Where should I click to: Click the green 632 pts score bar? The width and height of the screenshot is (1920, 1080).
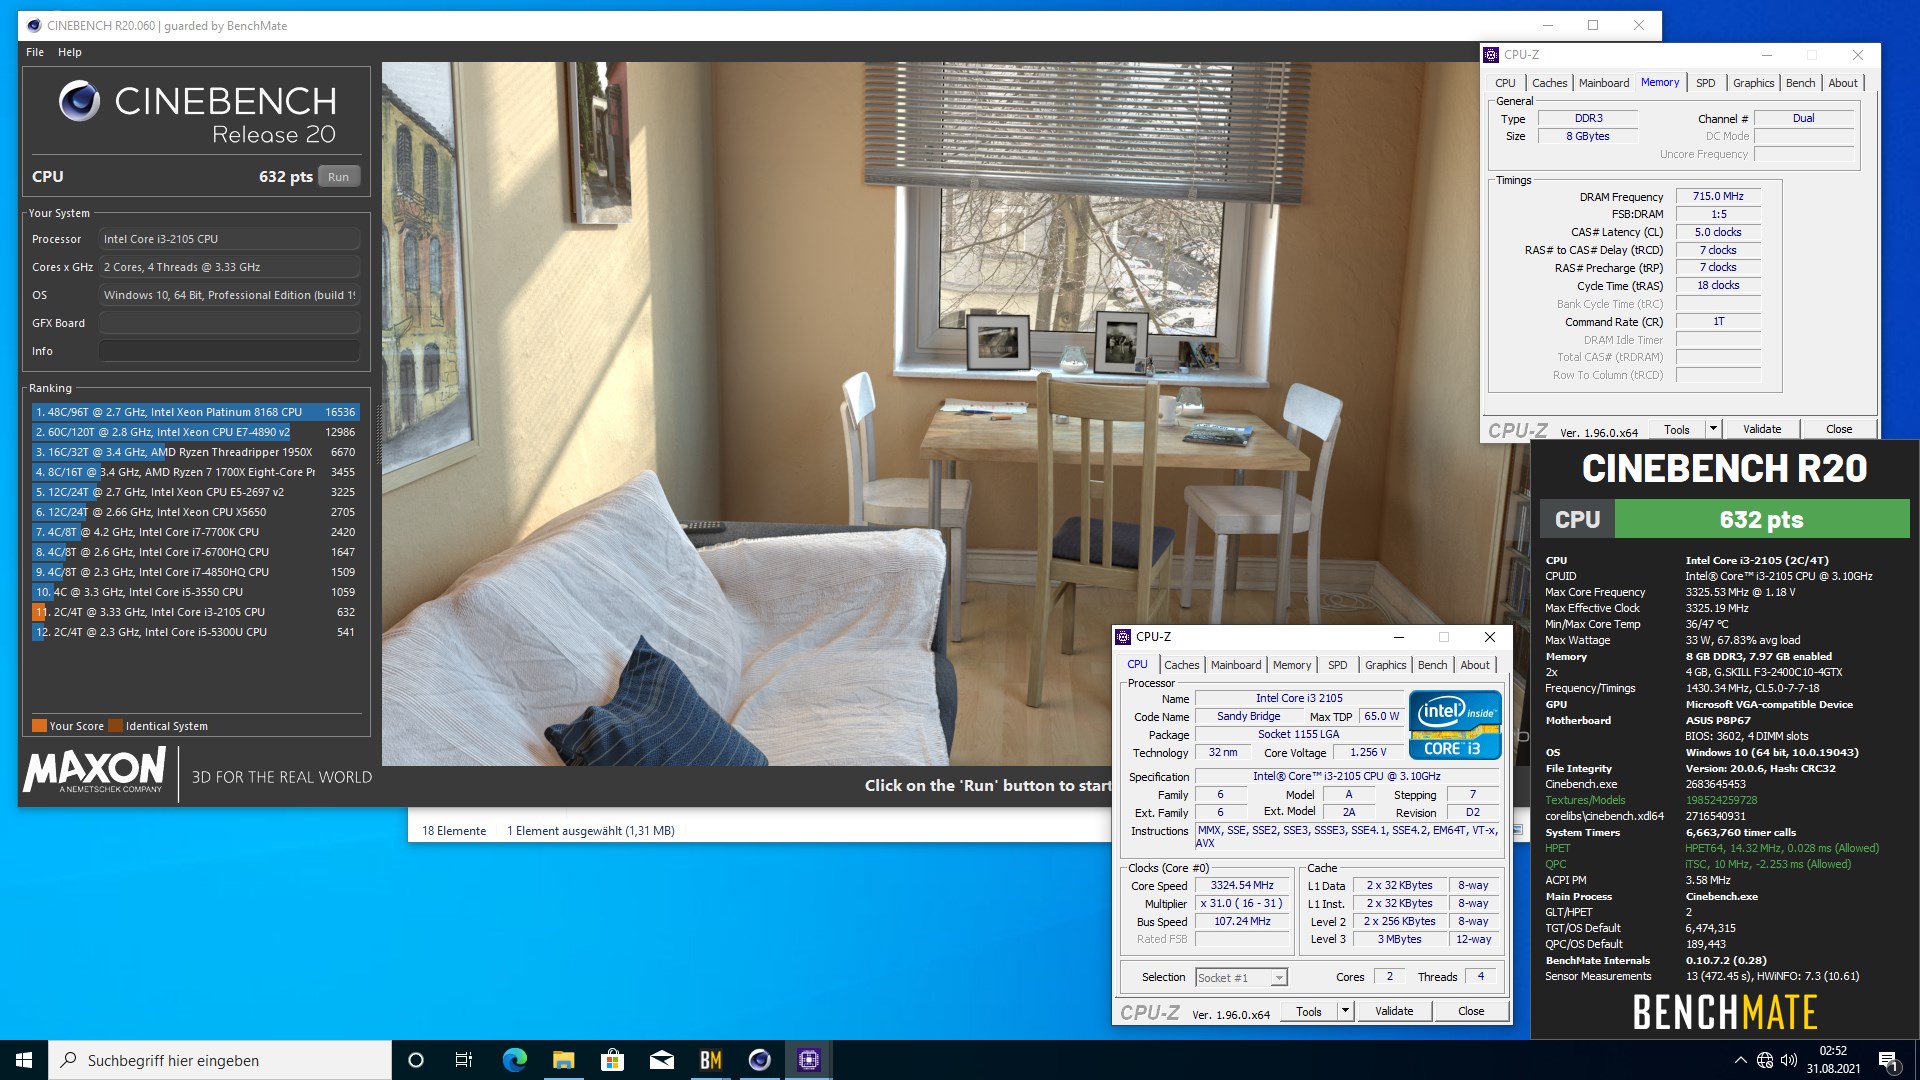pos(1761,519)
